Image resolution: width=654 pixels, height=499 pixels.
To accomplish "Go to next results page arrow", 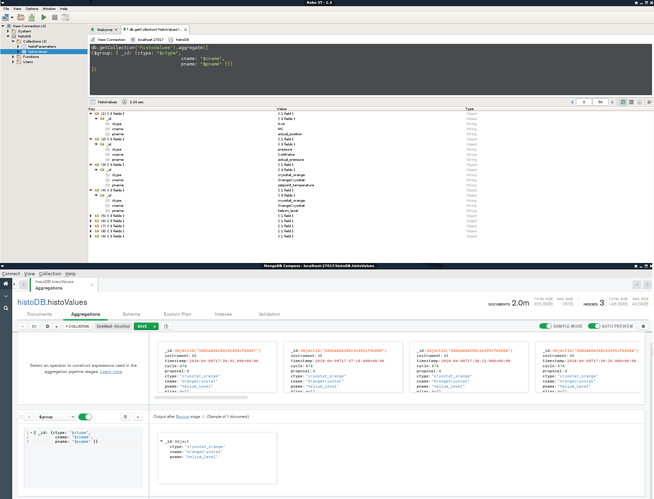I will click(x=612, y=102).
